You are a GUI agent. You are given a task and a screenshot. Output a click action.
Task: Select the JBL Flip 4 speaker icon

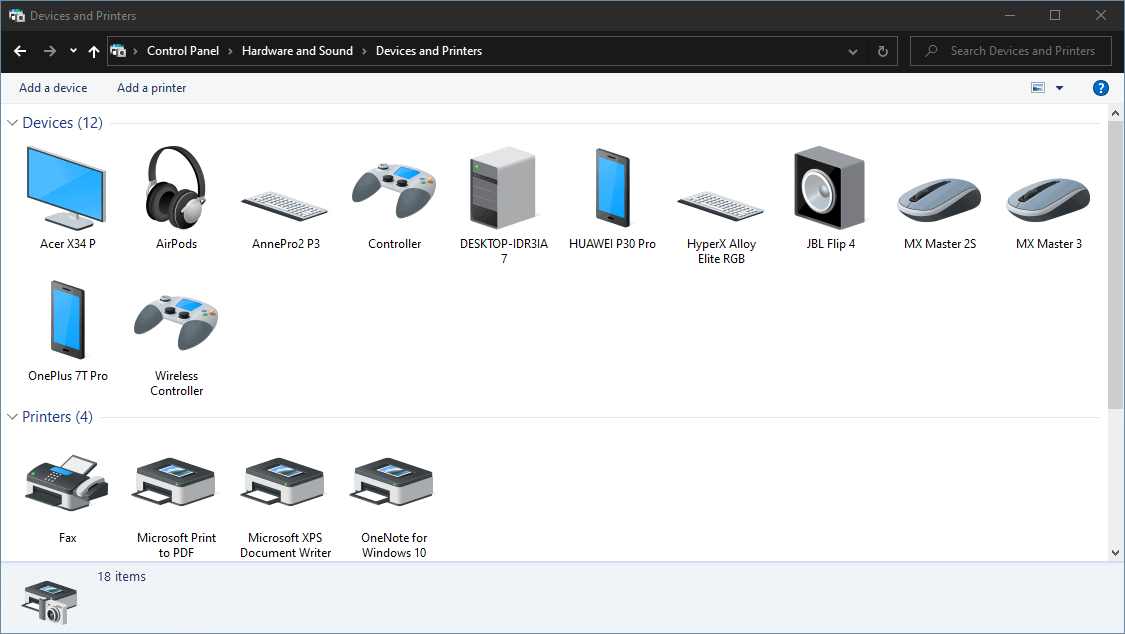829,187
